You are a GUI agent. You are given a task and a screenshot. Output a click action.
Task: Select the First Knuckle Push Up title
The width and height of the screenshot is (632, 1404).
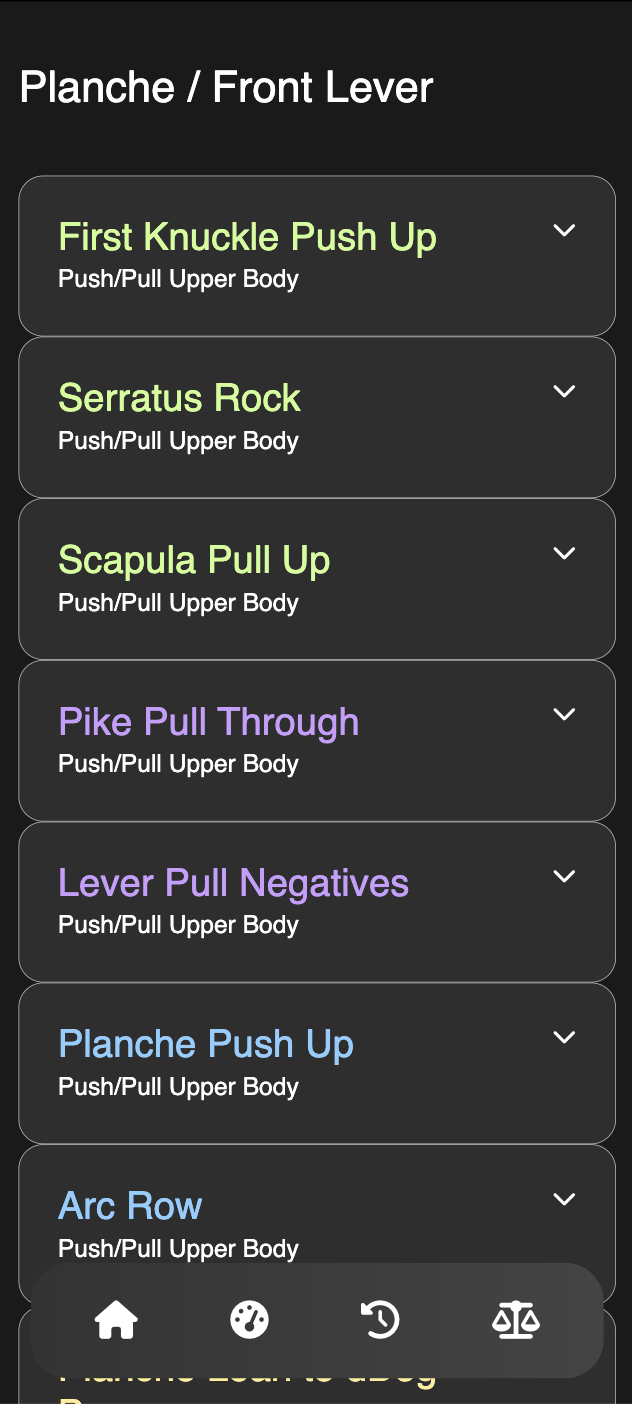pos(247,237)
